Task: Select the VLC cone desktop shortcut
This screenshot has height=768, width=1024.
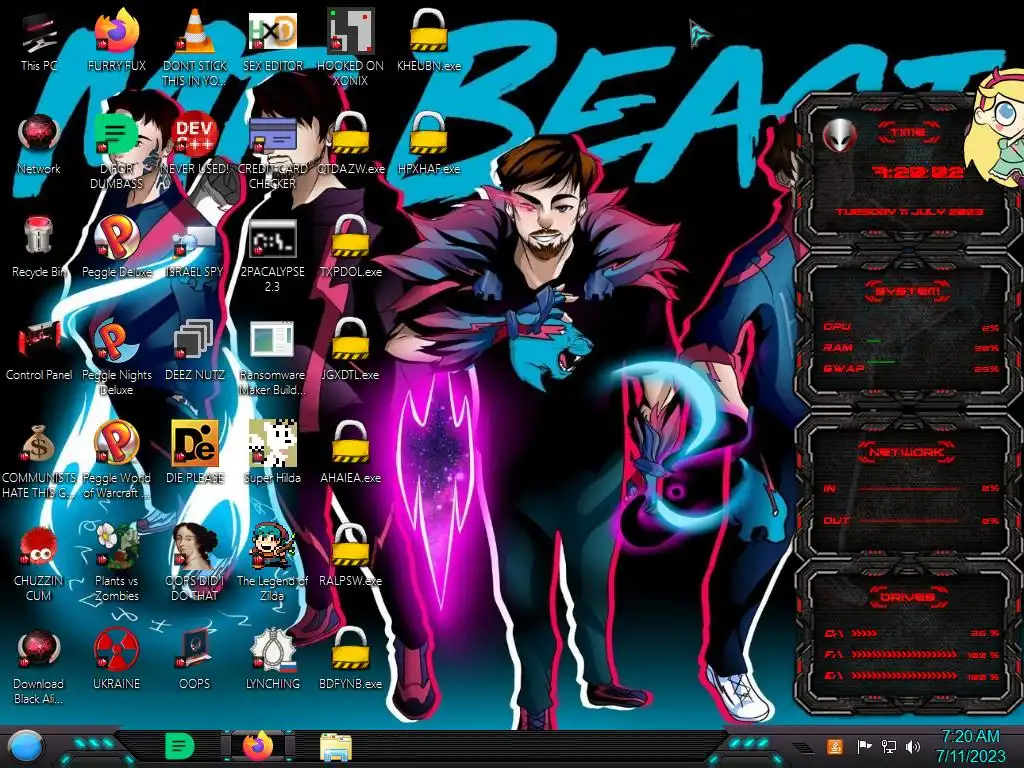Action: point(195,47)
